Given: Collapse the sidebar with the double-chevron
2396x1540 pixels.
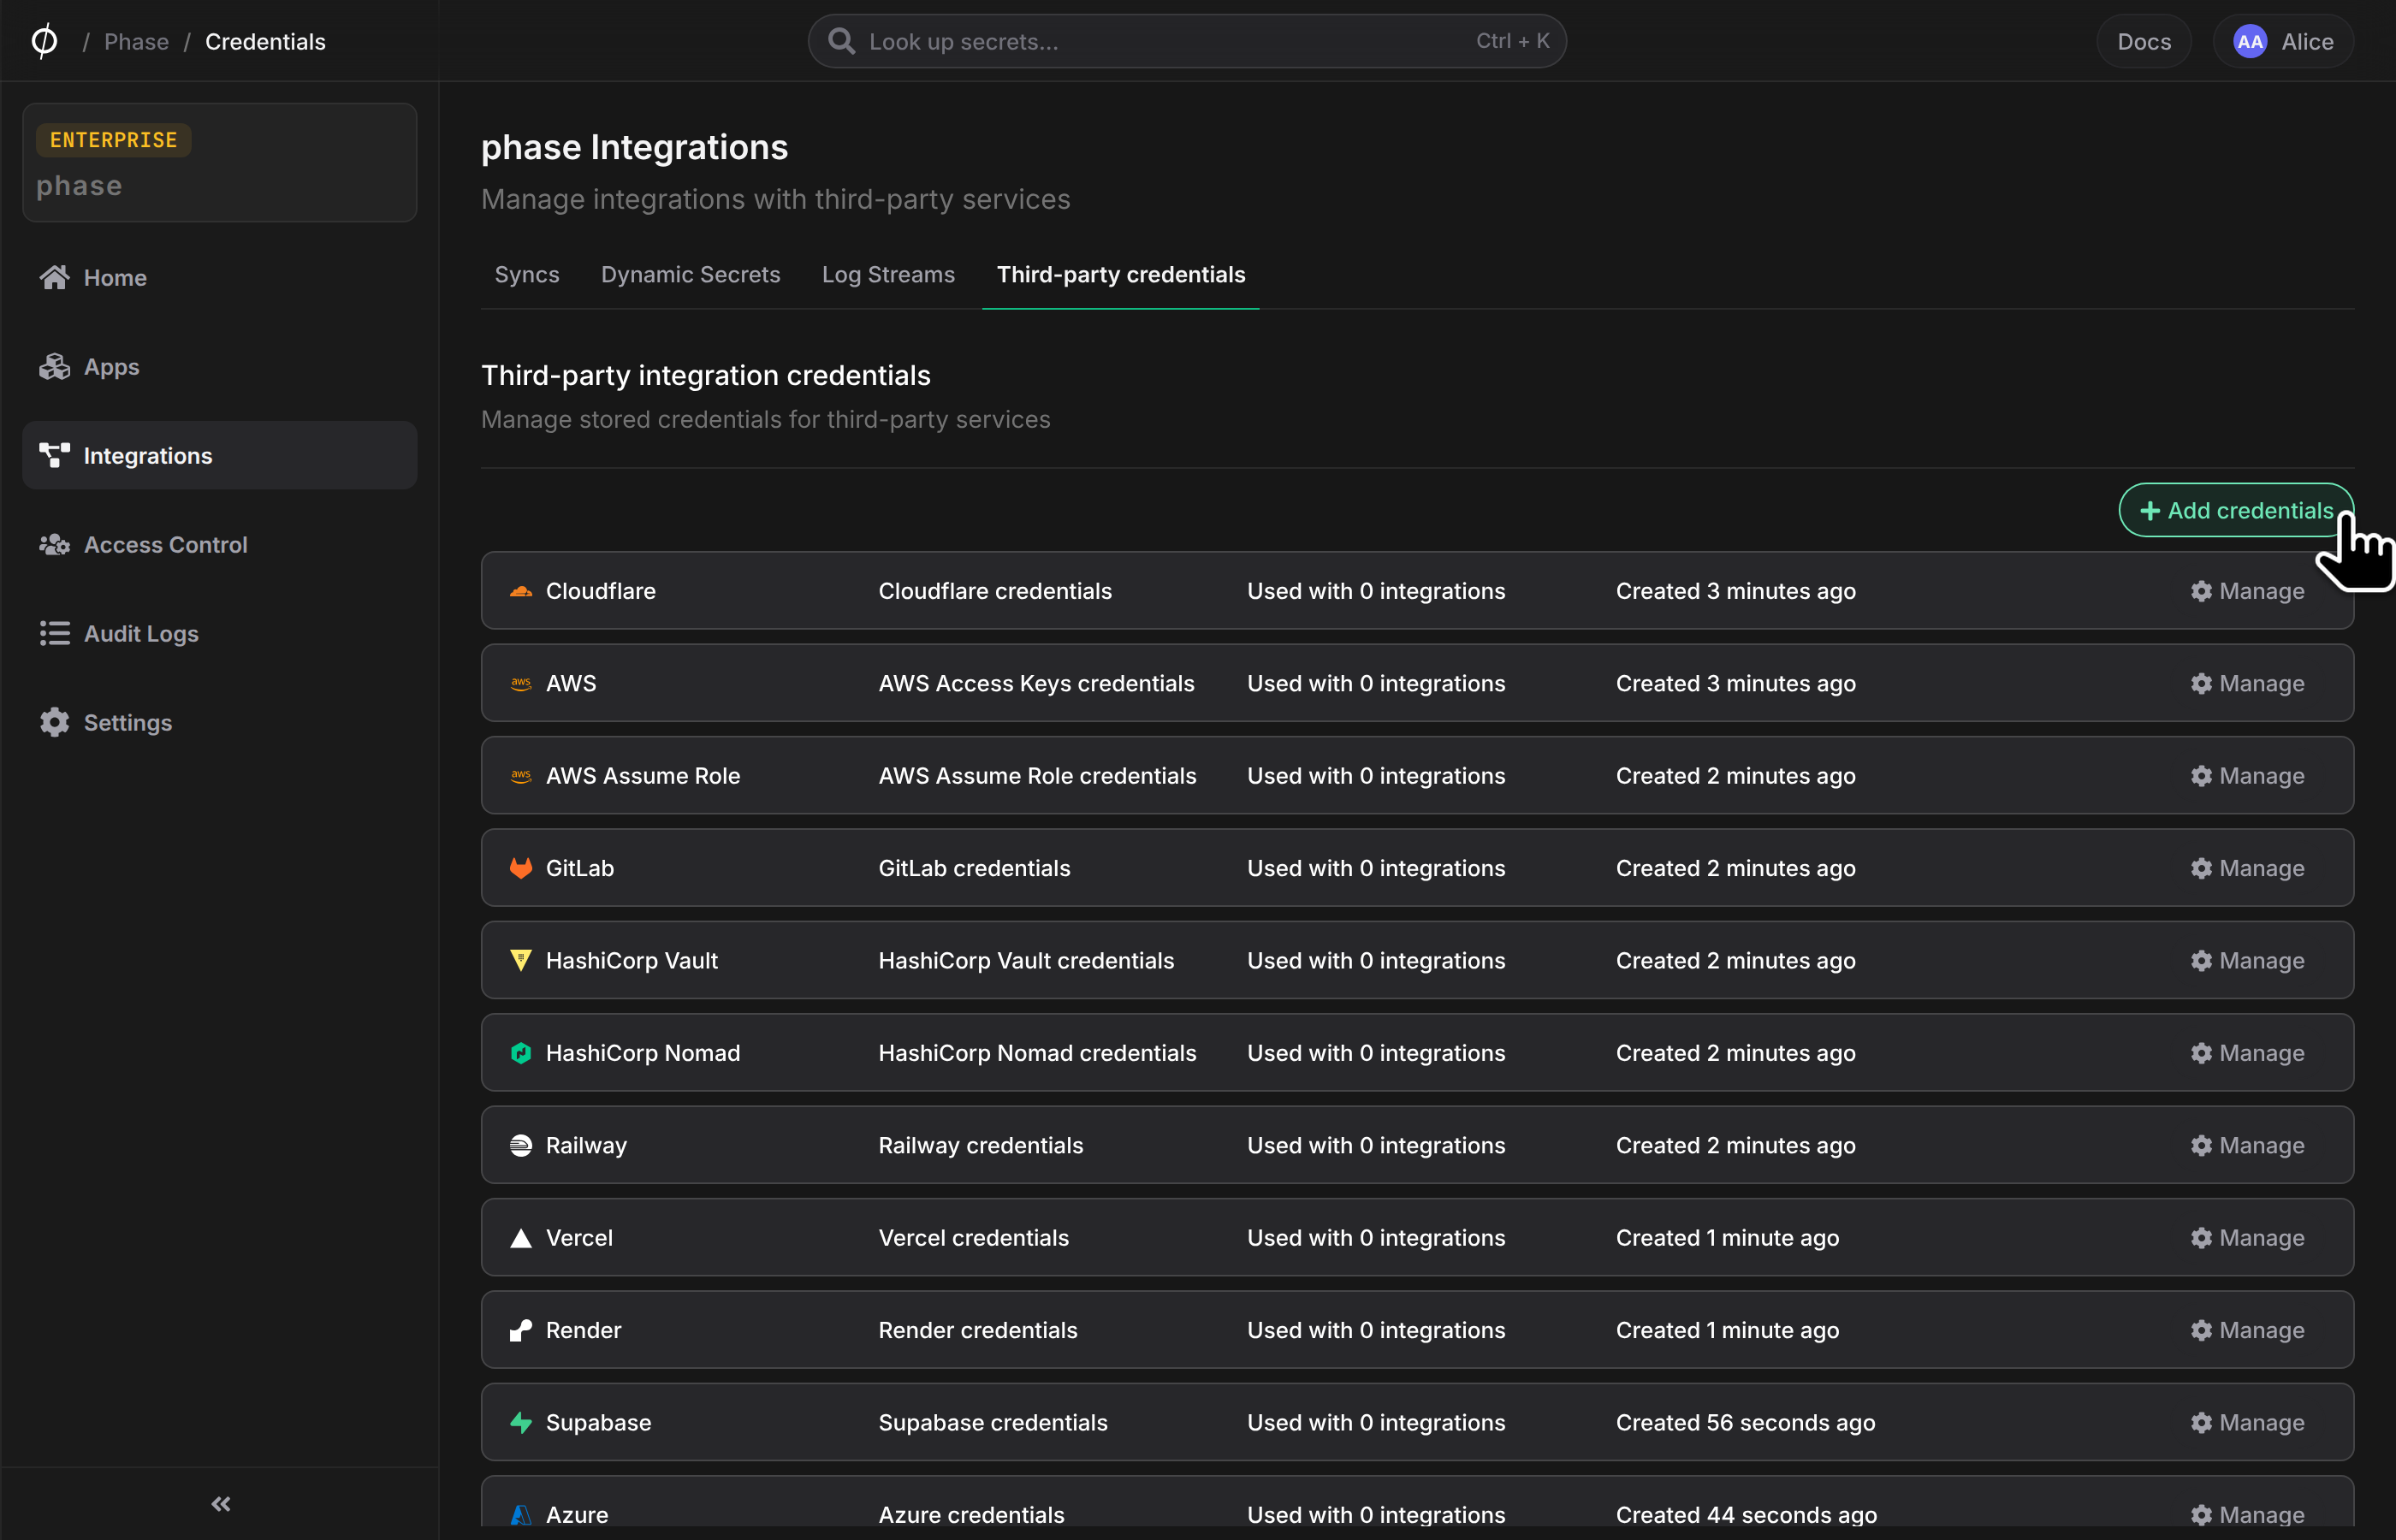Looking at the screenshot, I should click(221, 1504).
